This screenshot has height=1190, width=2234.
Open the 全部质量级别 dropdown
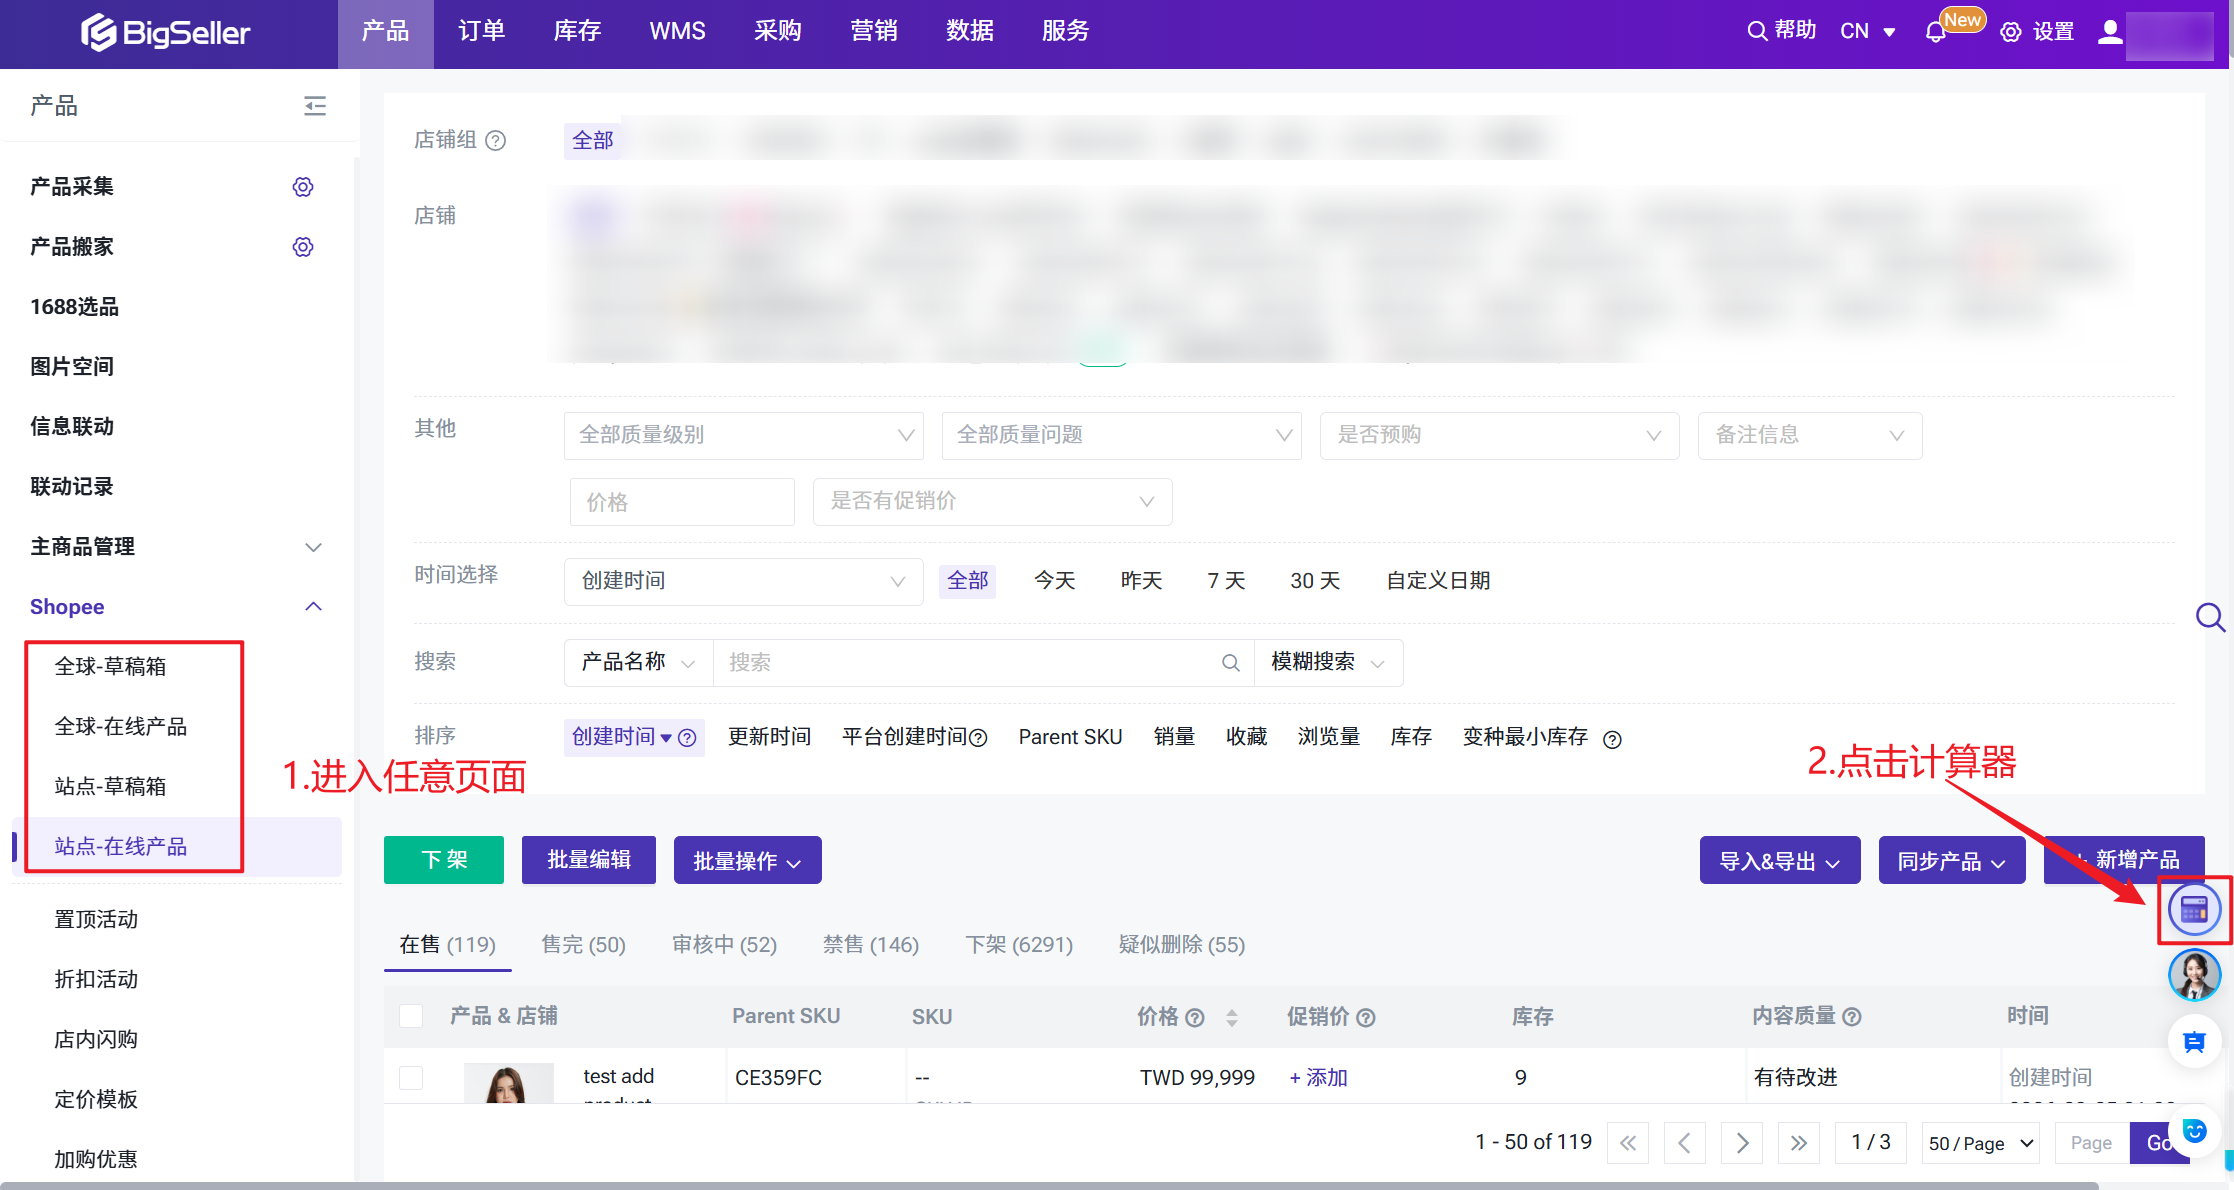pyautogui.click(x=743, y=435)
